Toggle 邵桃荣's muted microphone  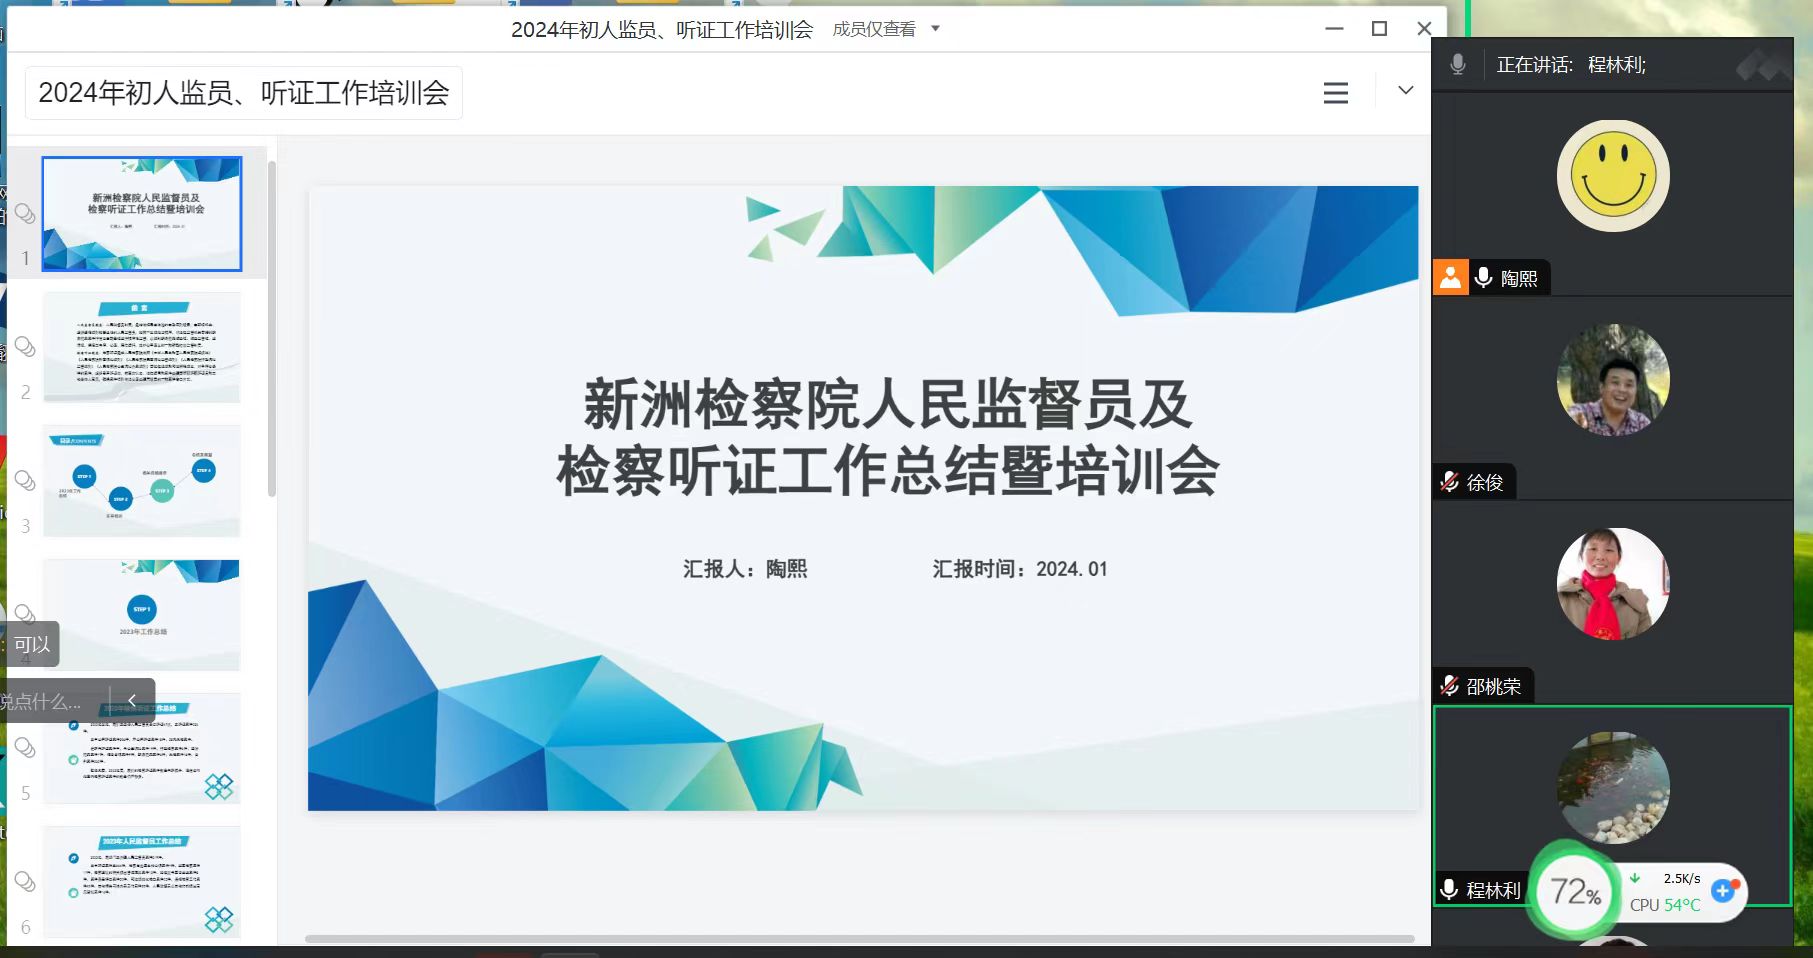(x=1449, y=686)
